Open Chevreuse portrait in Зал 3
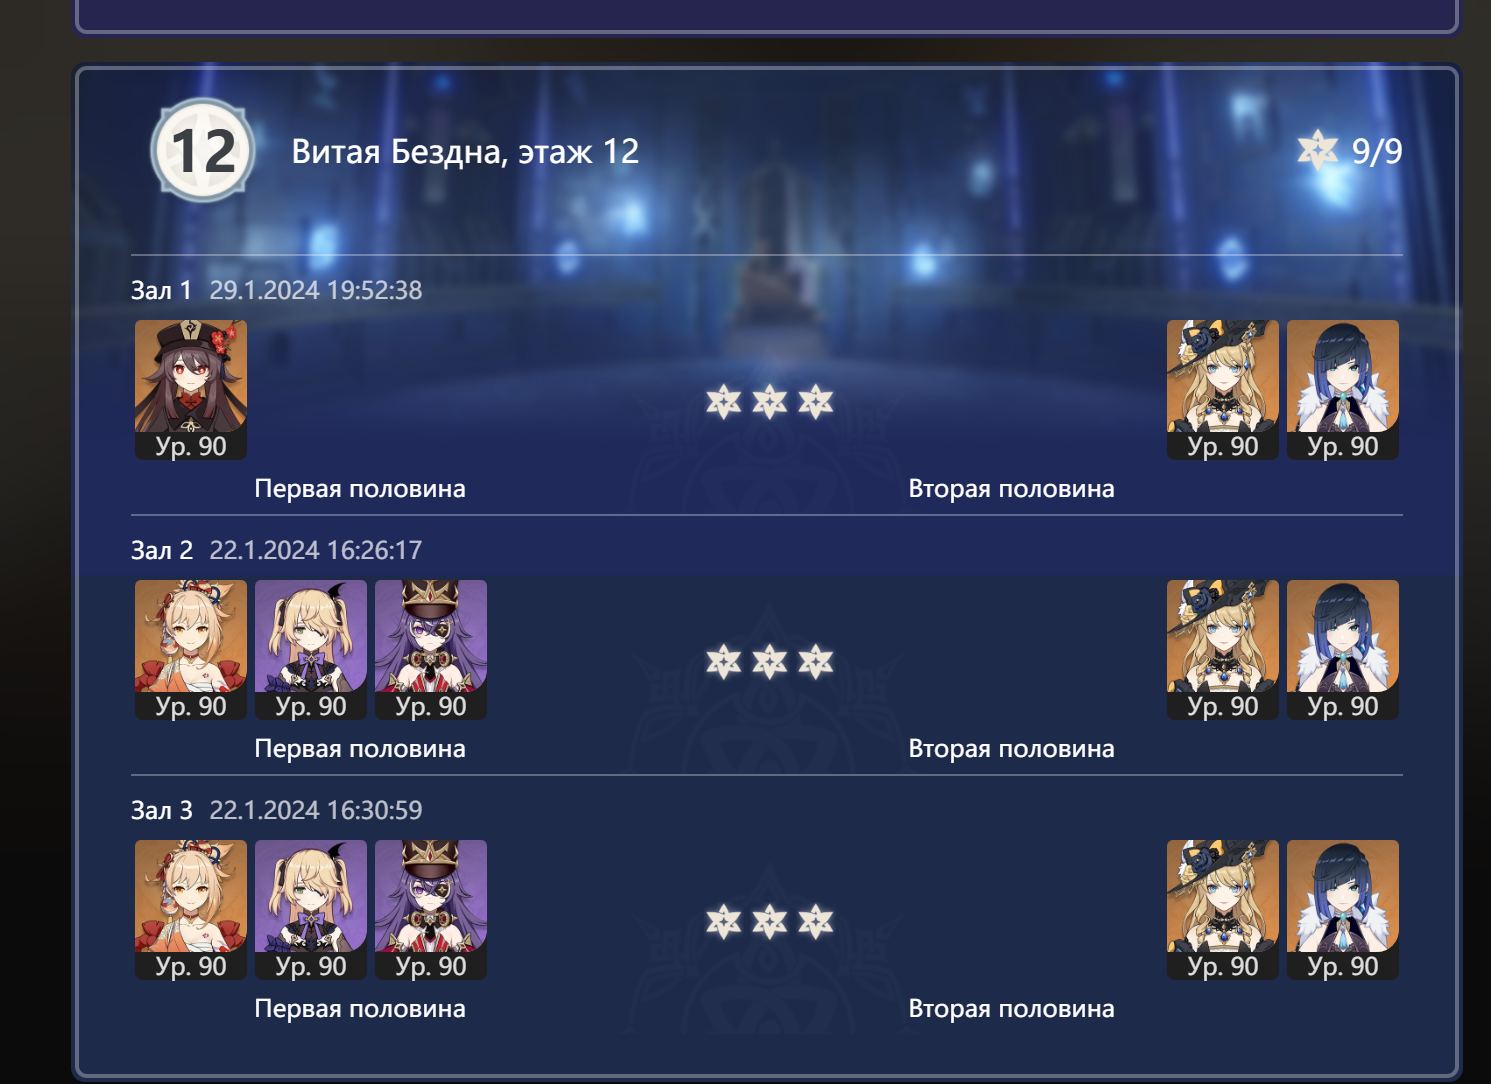This screenshot has width=1491, height=1084. (431, 909)
